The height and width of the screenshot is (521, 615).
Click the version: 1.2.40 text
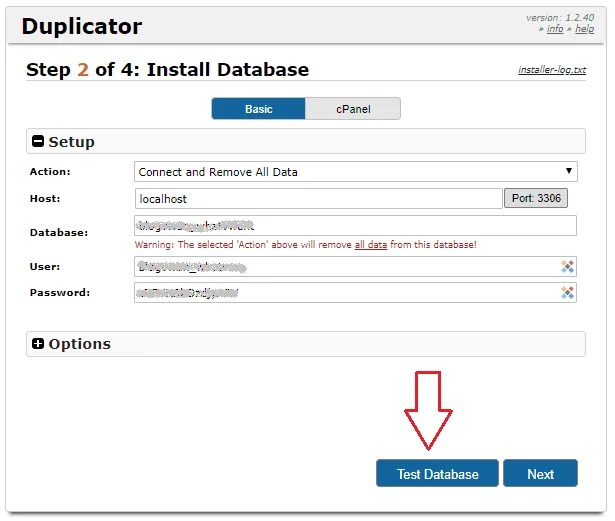(560, 18)
